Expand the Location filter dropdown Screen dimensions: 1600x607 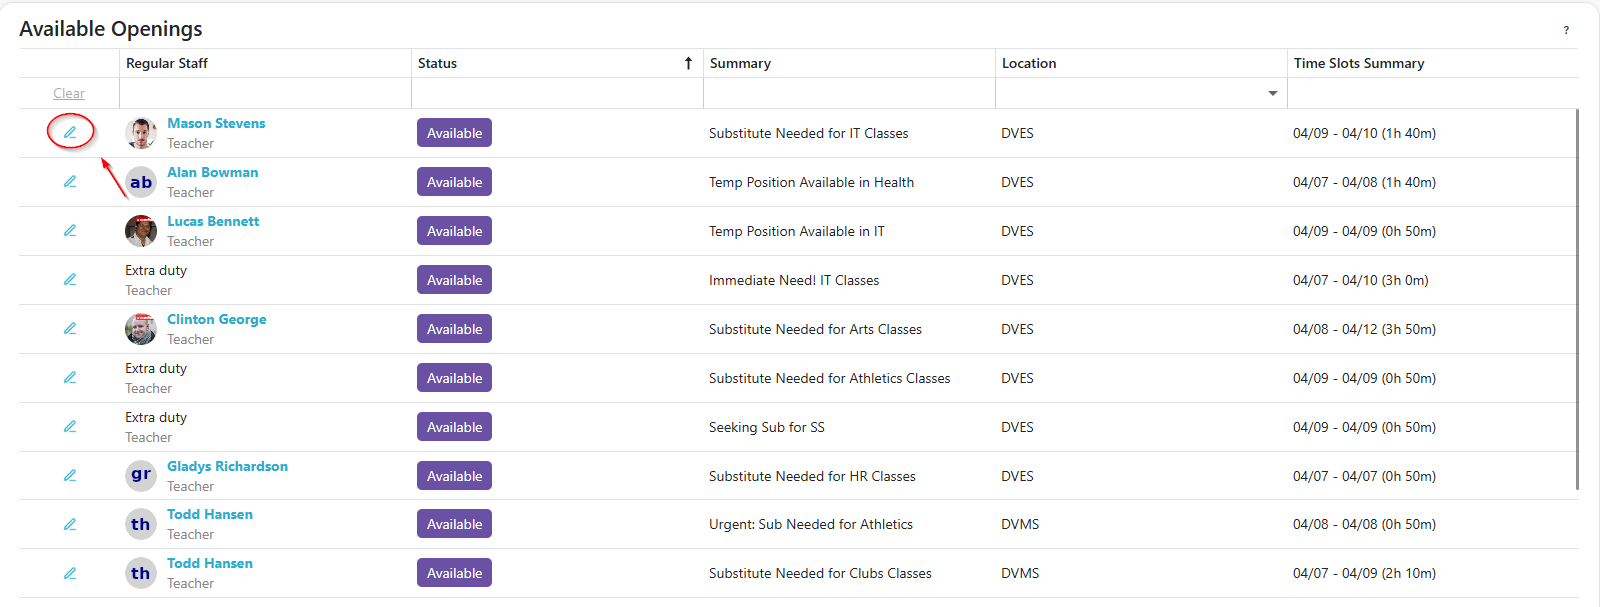point(1272,93)
